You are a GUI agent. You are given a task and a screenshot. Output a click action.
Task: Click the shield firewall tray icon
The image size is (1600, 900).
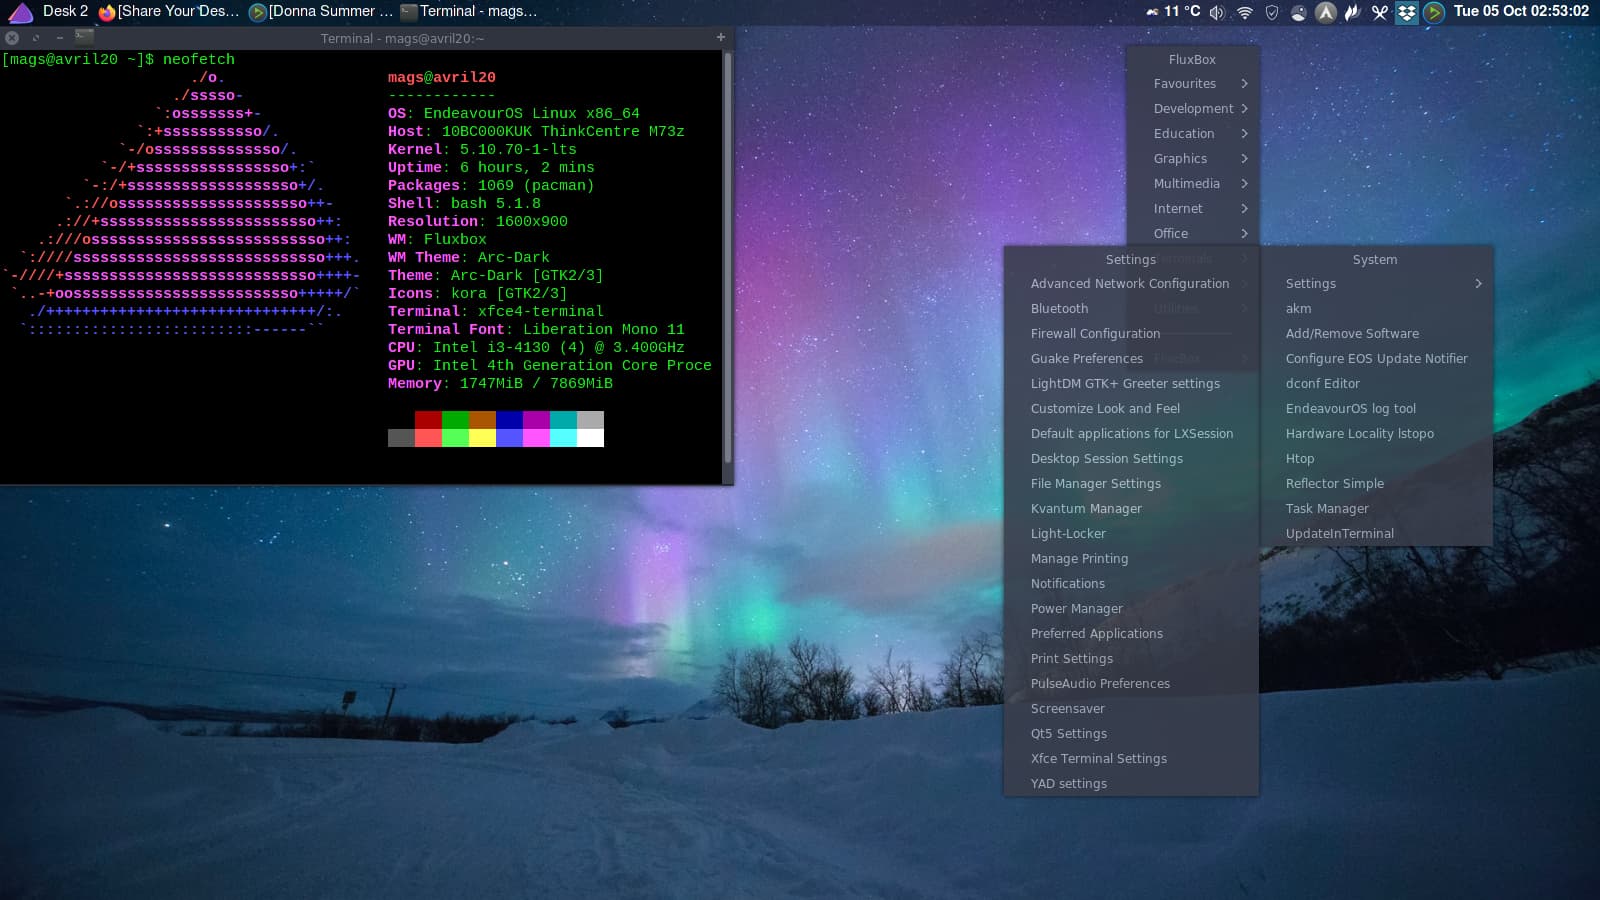(1272, 12)
